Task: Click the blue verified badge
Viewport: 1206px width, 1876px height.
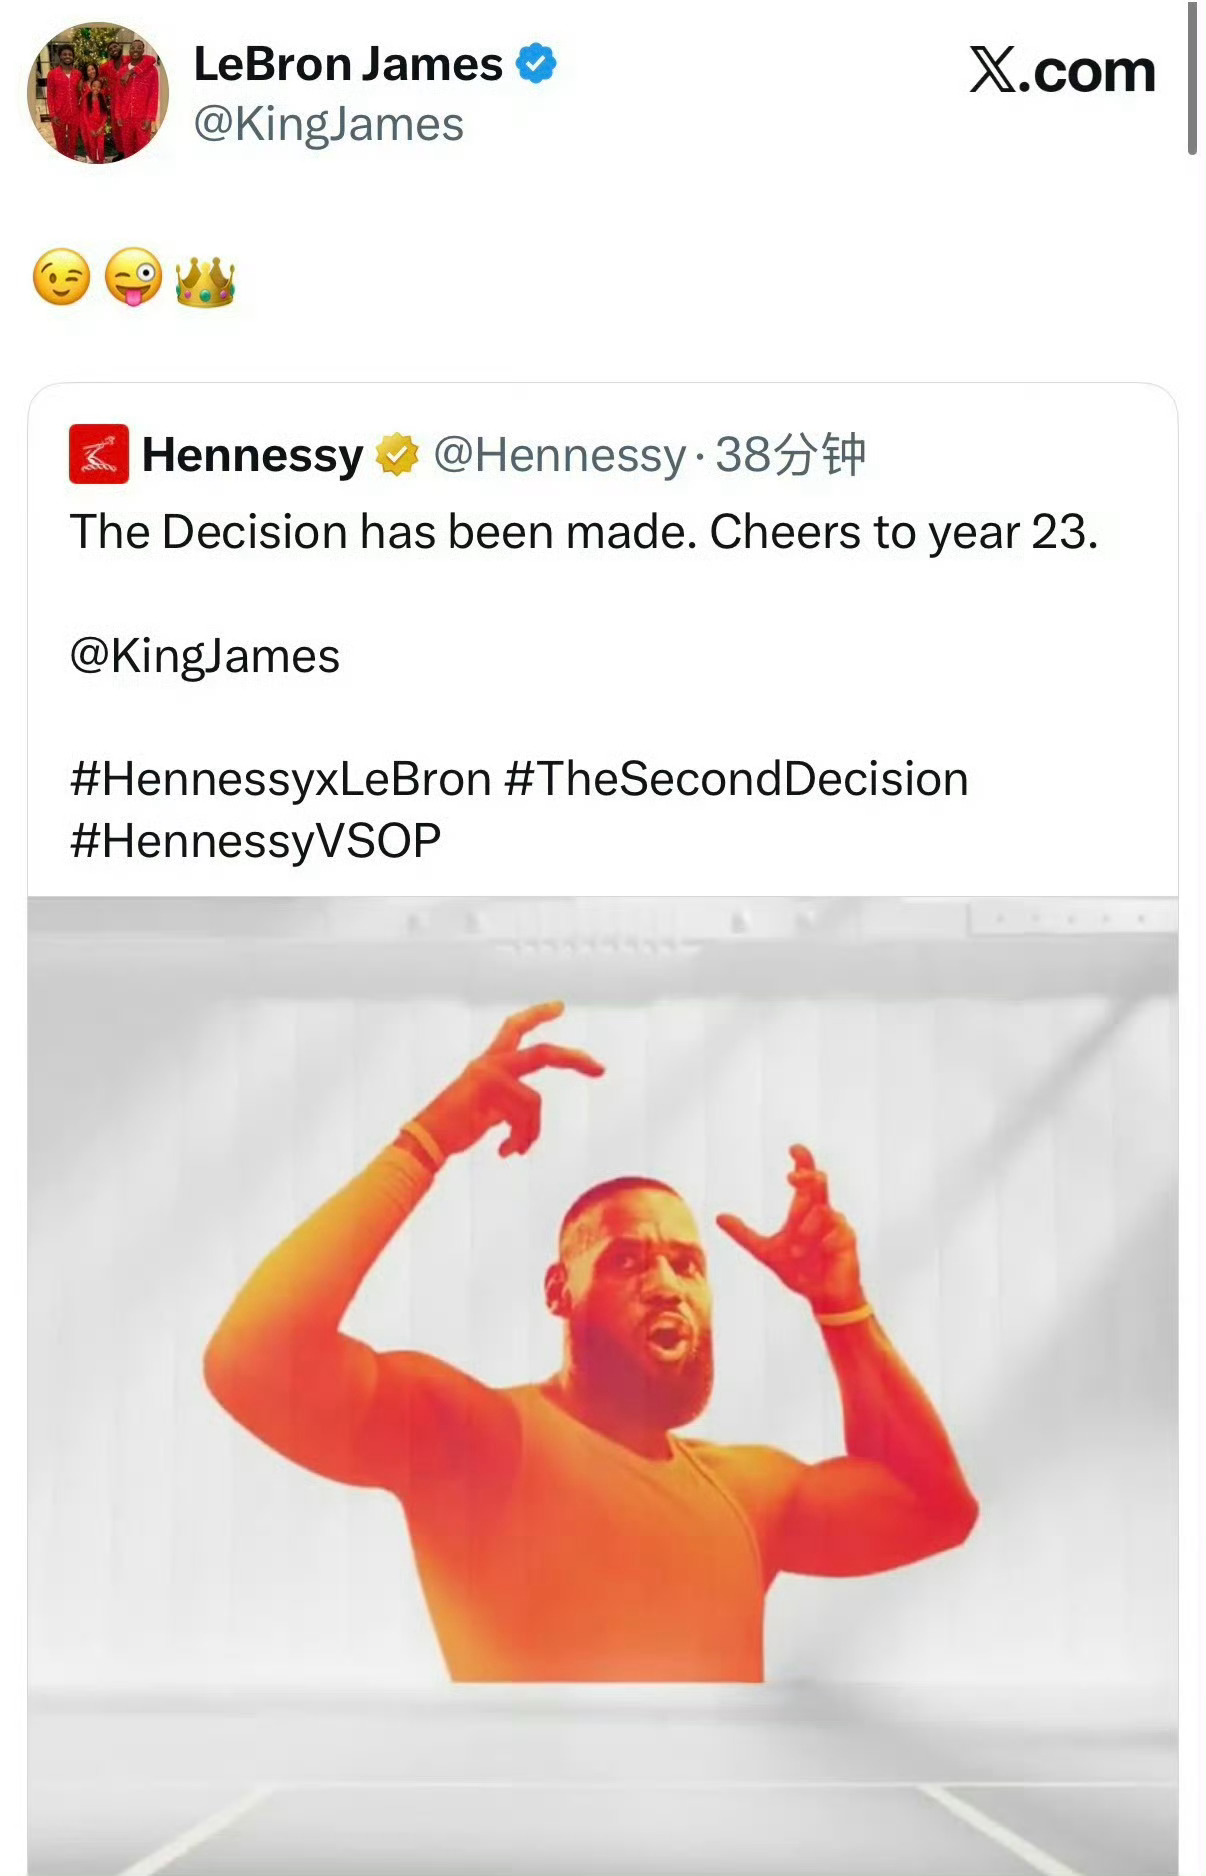Action: pos(536,64)
